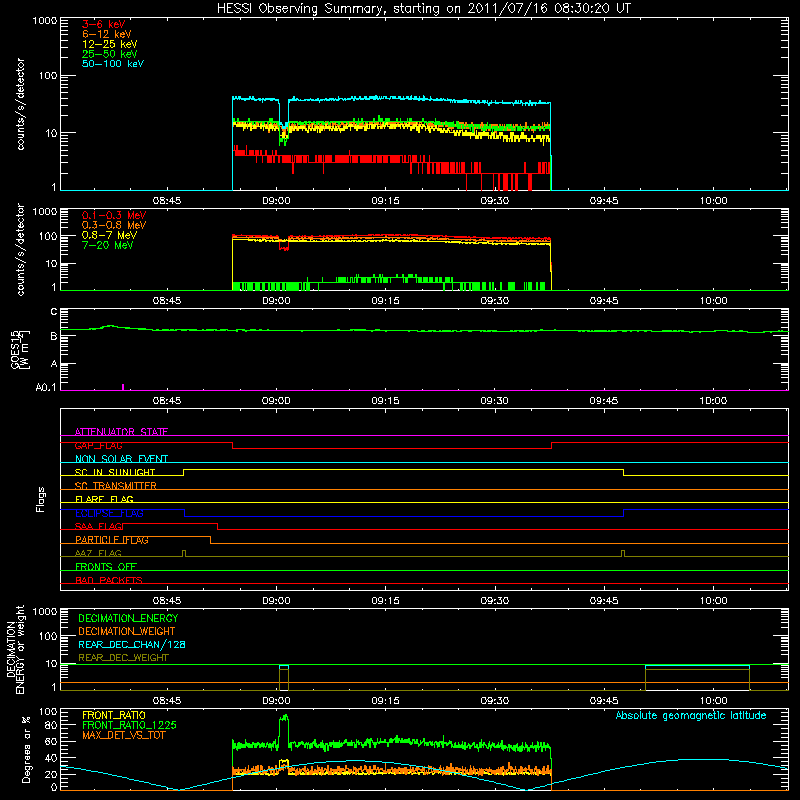Screen dimensions: 800x800
Task: Select the NON_SOLAR_EVENT flag label
Action: (121, 459)
